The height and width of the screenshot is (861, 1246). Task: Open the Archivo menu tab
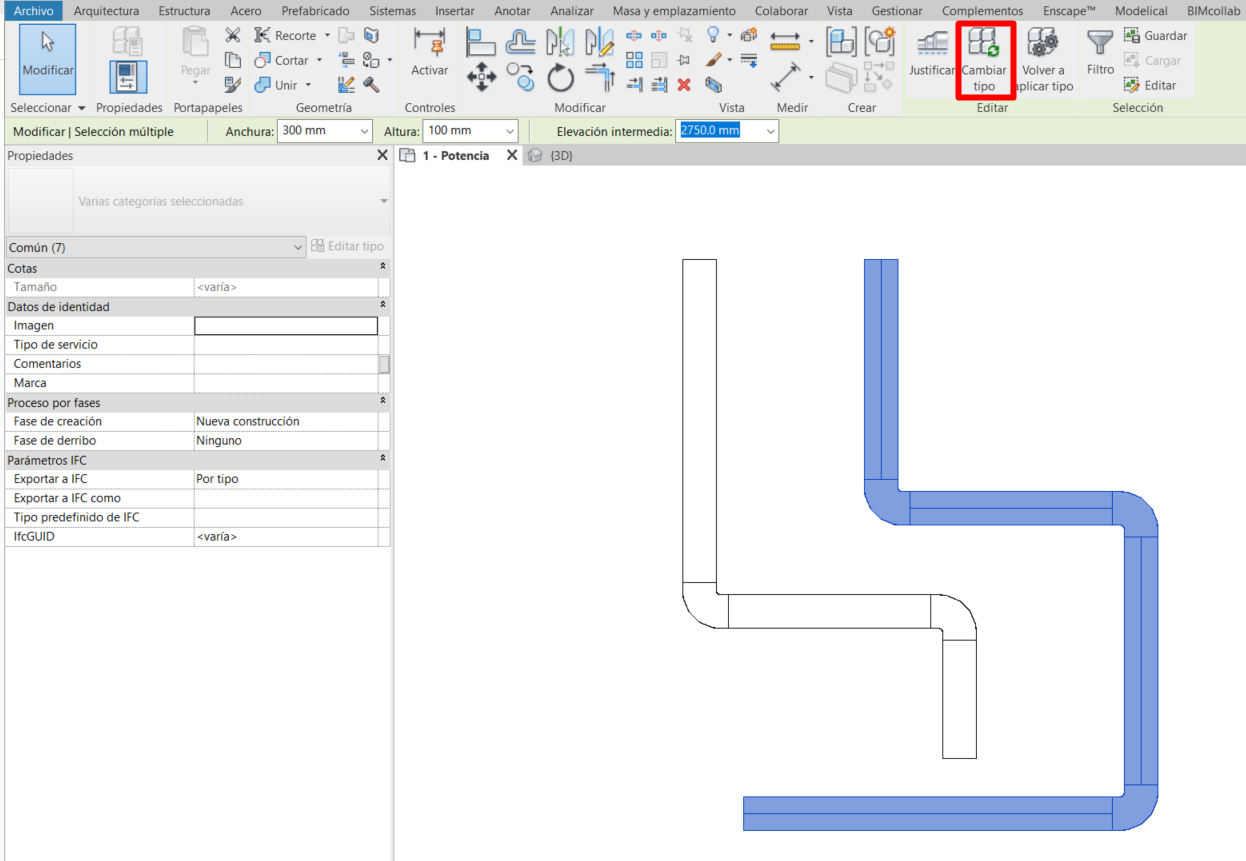click(33, 11)
